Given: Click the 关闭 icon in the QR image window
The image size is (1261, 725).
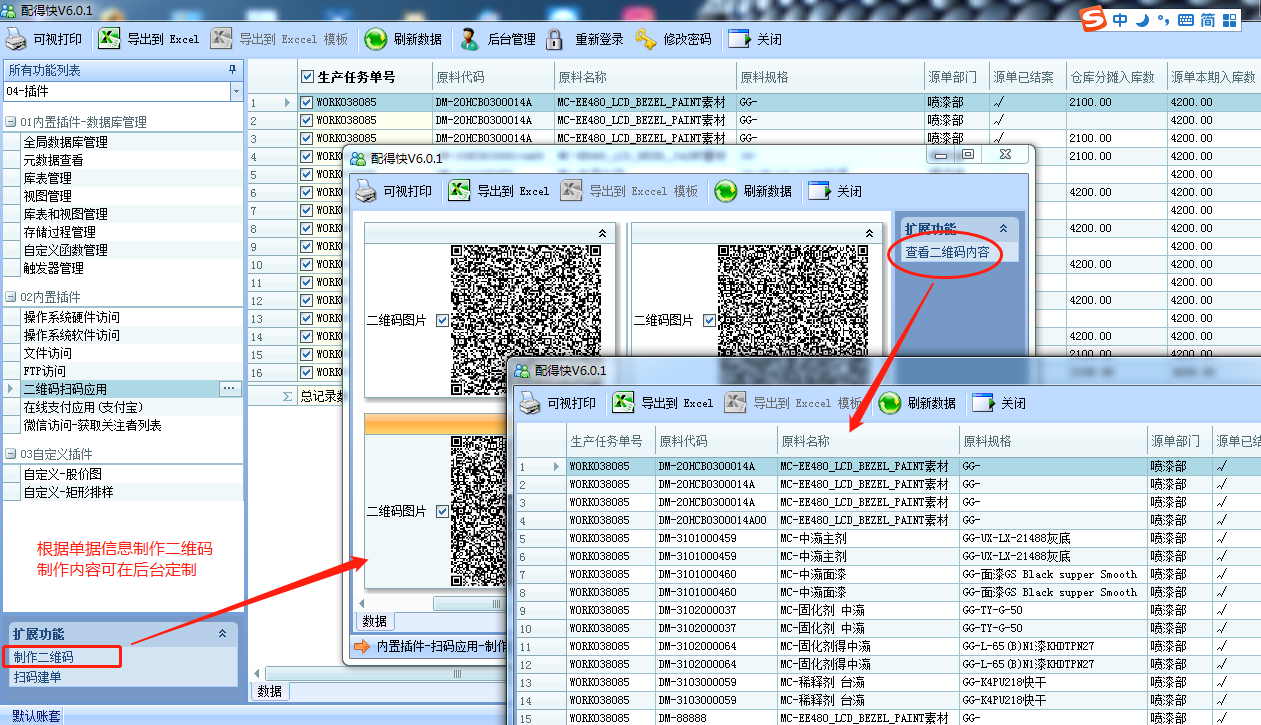Looking at the screenshot, I should pos(819,191).
